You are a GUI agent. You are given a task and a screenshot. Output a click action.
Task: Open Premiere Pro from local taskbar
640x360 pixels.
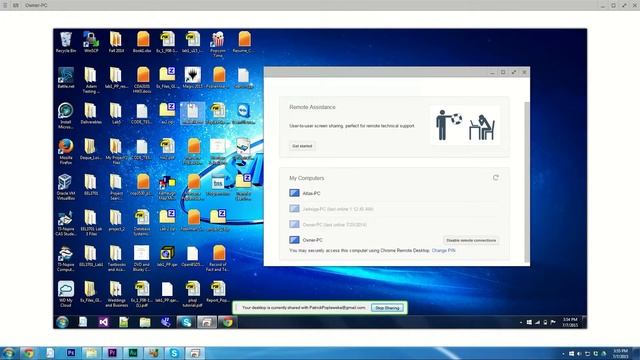[x=112, y=353]
